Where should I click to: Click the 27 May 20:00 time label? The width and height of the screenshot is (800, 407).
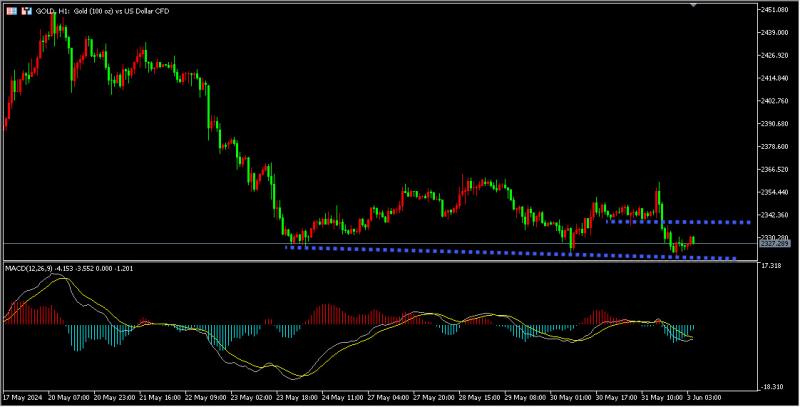click(x=434, y=397)
